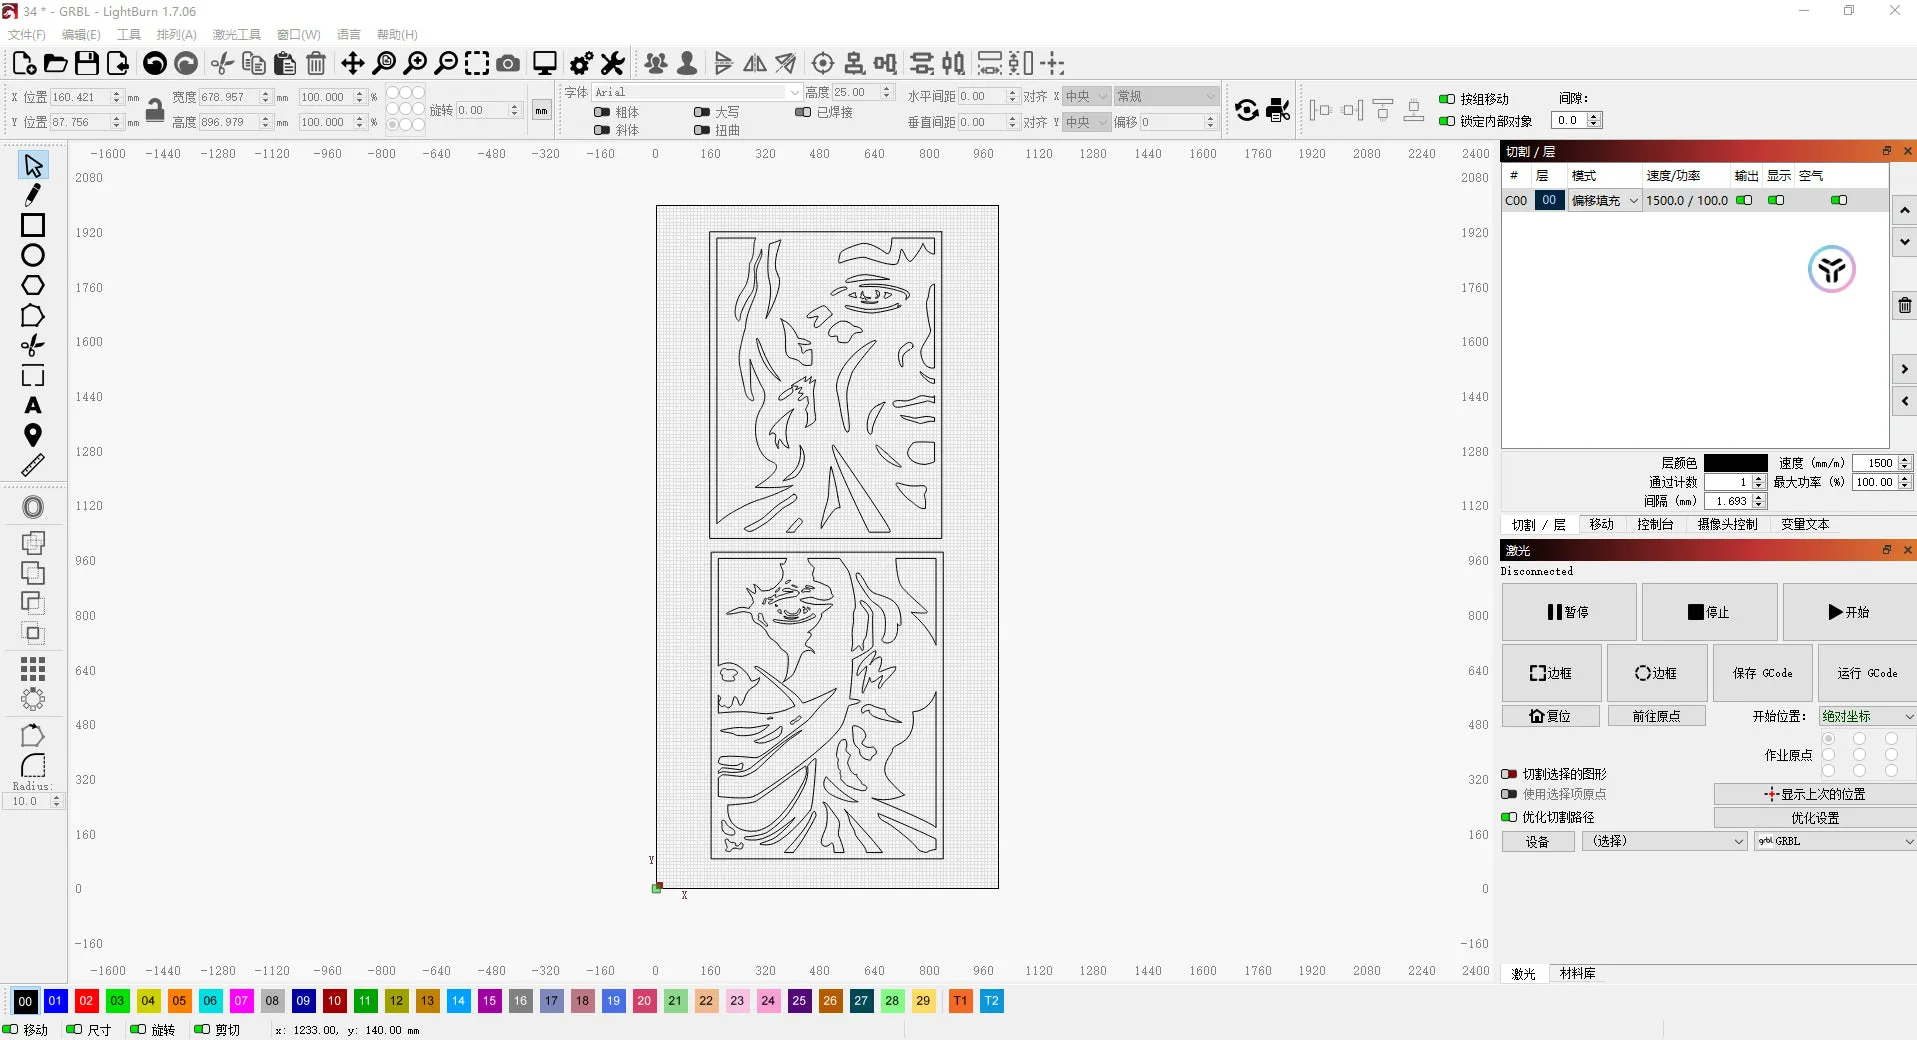Click the Measure ruler tool
Viewport: 1917px width, 1040px height.
click(33, 466)
